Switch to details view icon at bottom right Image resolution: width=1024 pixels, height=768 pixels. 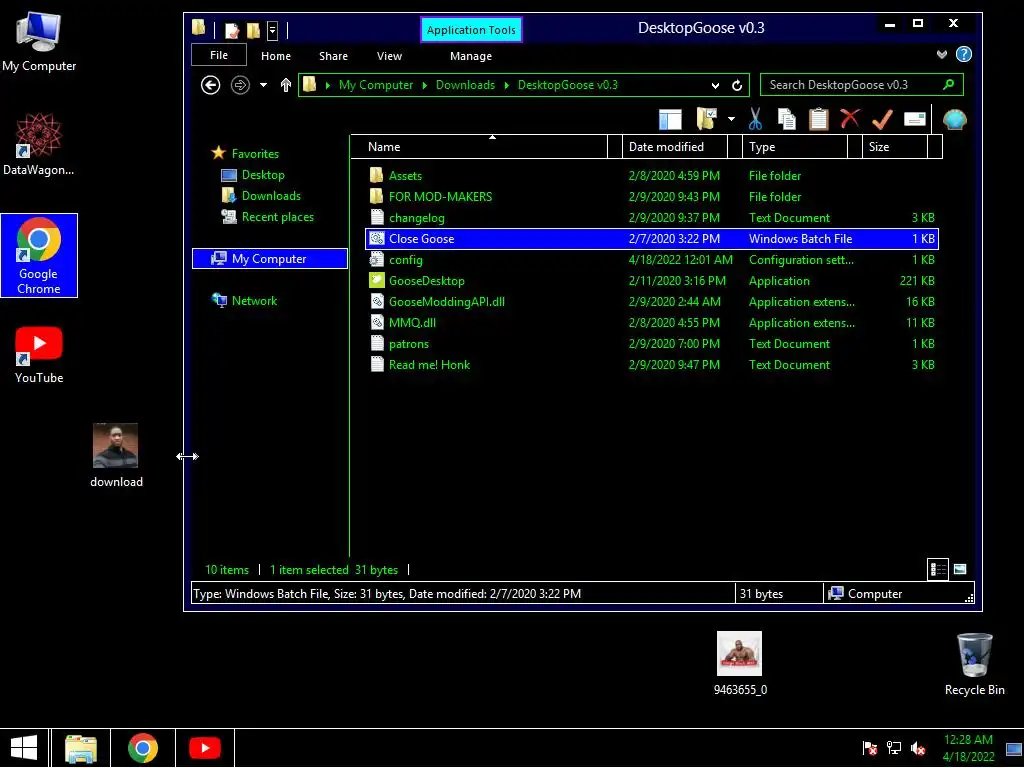938,569
